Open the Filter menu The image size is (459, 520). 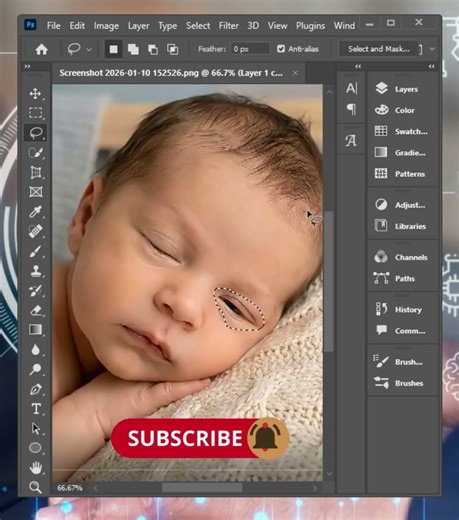229,26
